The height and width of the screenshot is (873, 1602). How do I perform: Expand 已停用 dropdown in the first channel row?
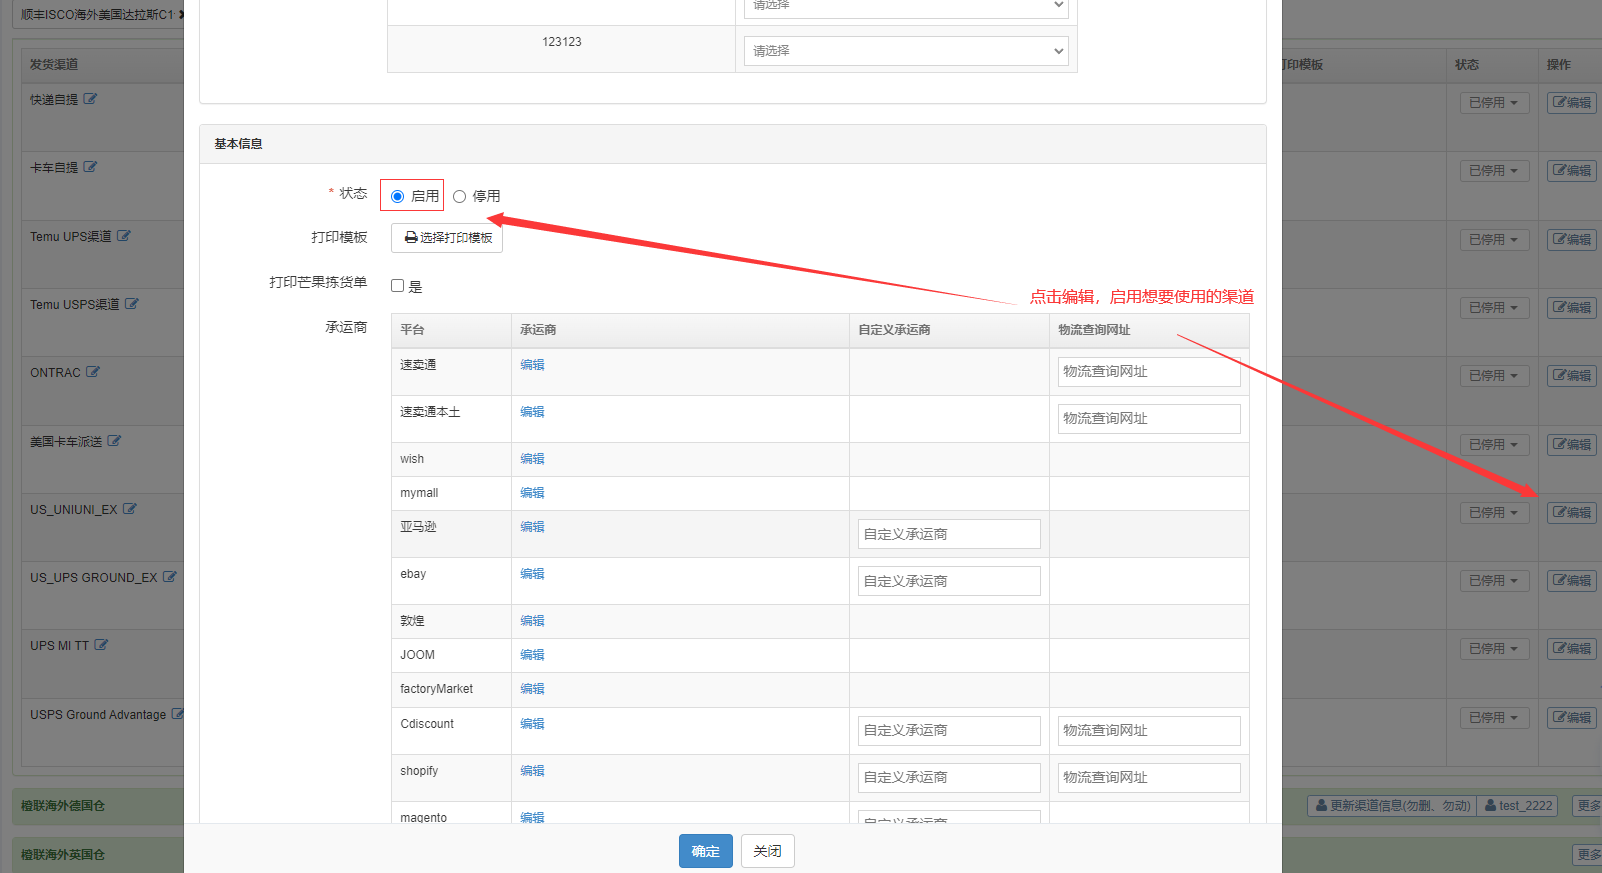(1493, 103)
